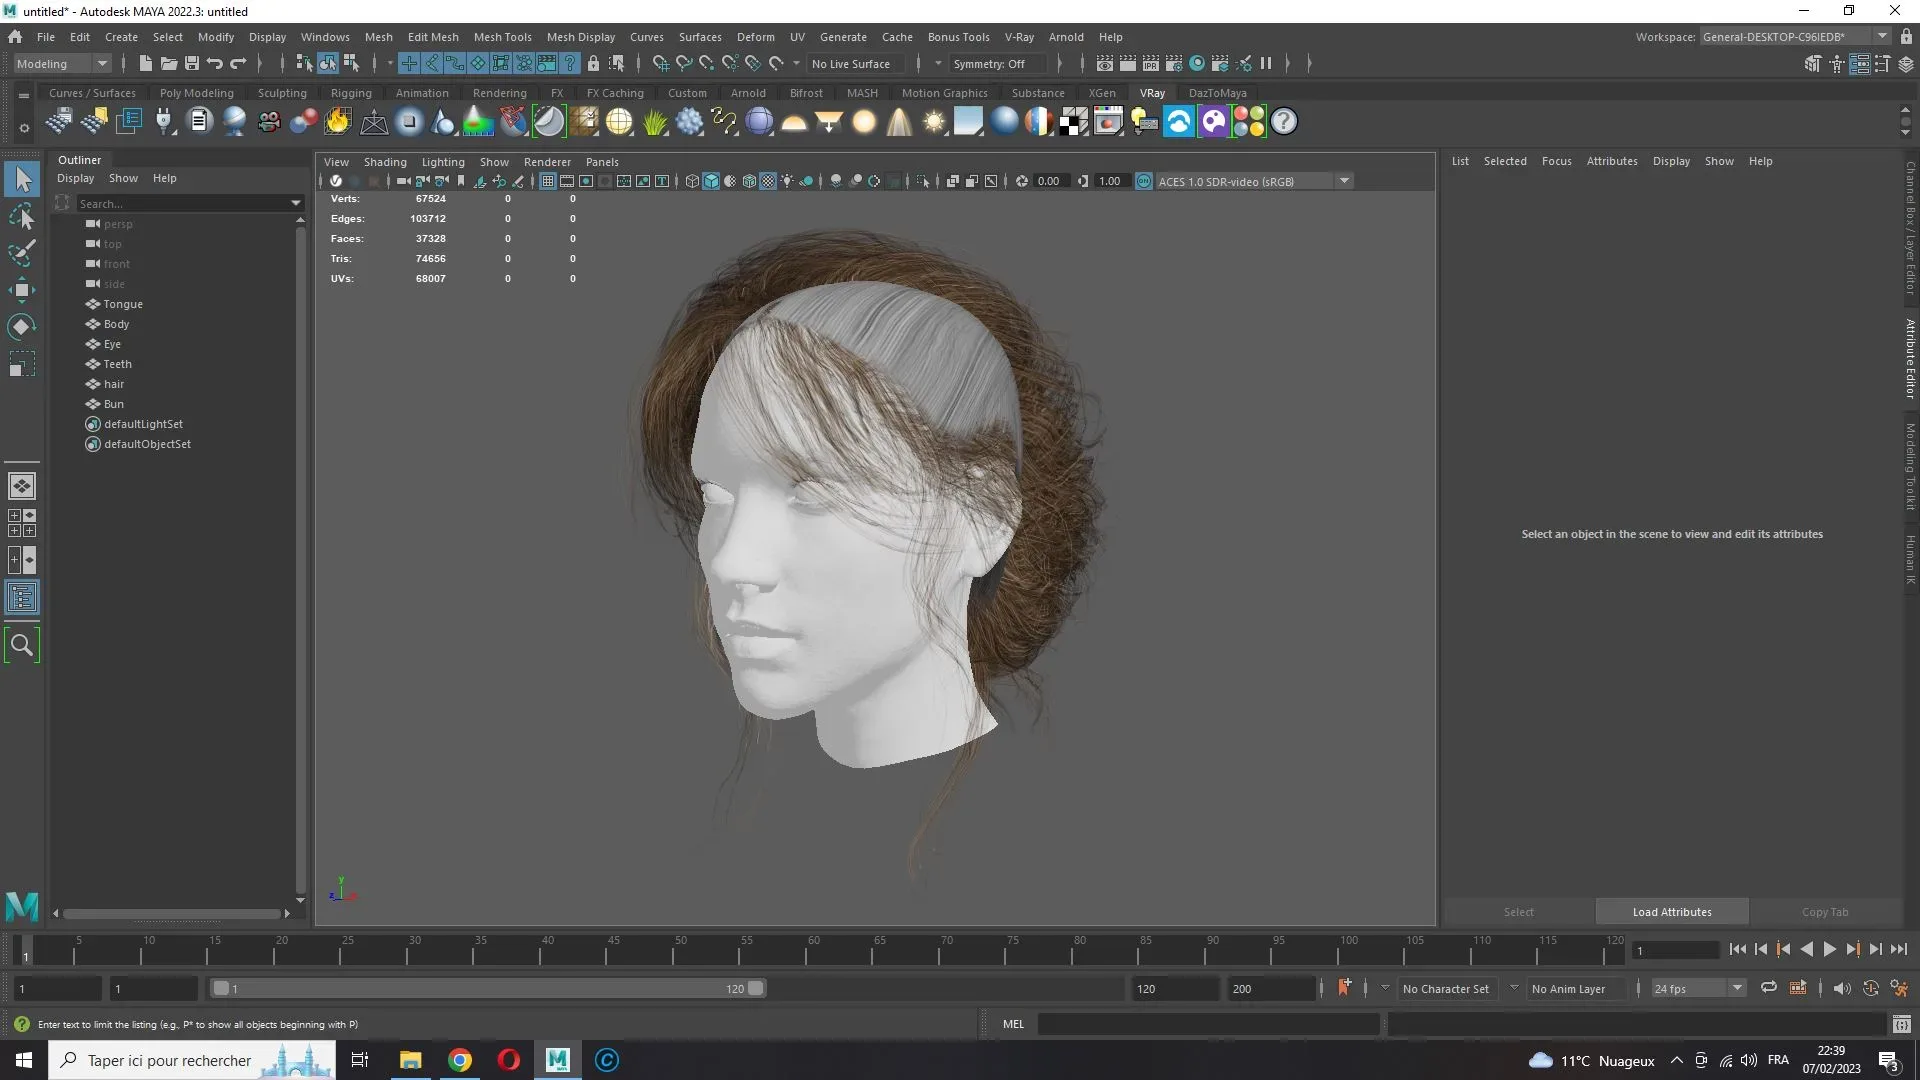Click the Maya Classroom help icon on the shelf
The width and height of the screenshot is (1920, 1080).
click(1283, 121)
